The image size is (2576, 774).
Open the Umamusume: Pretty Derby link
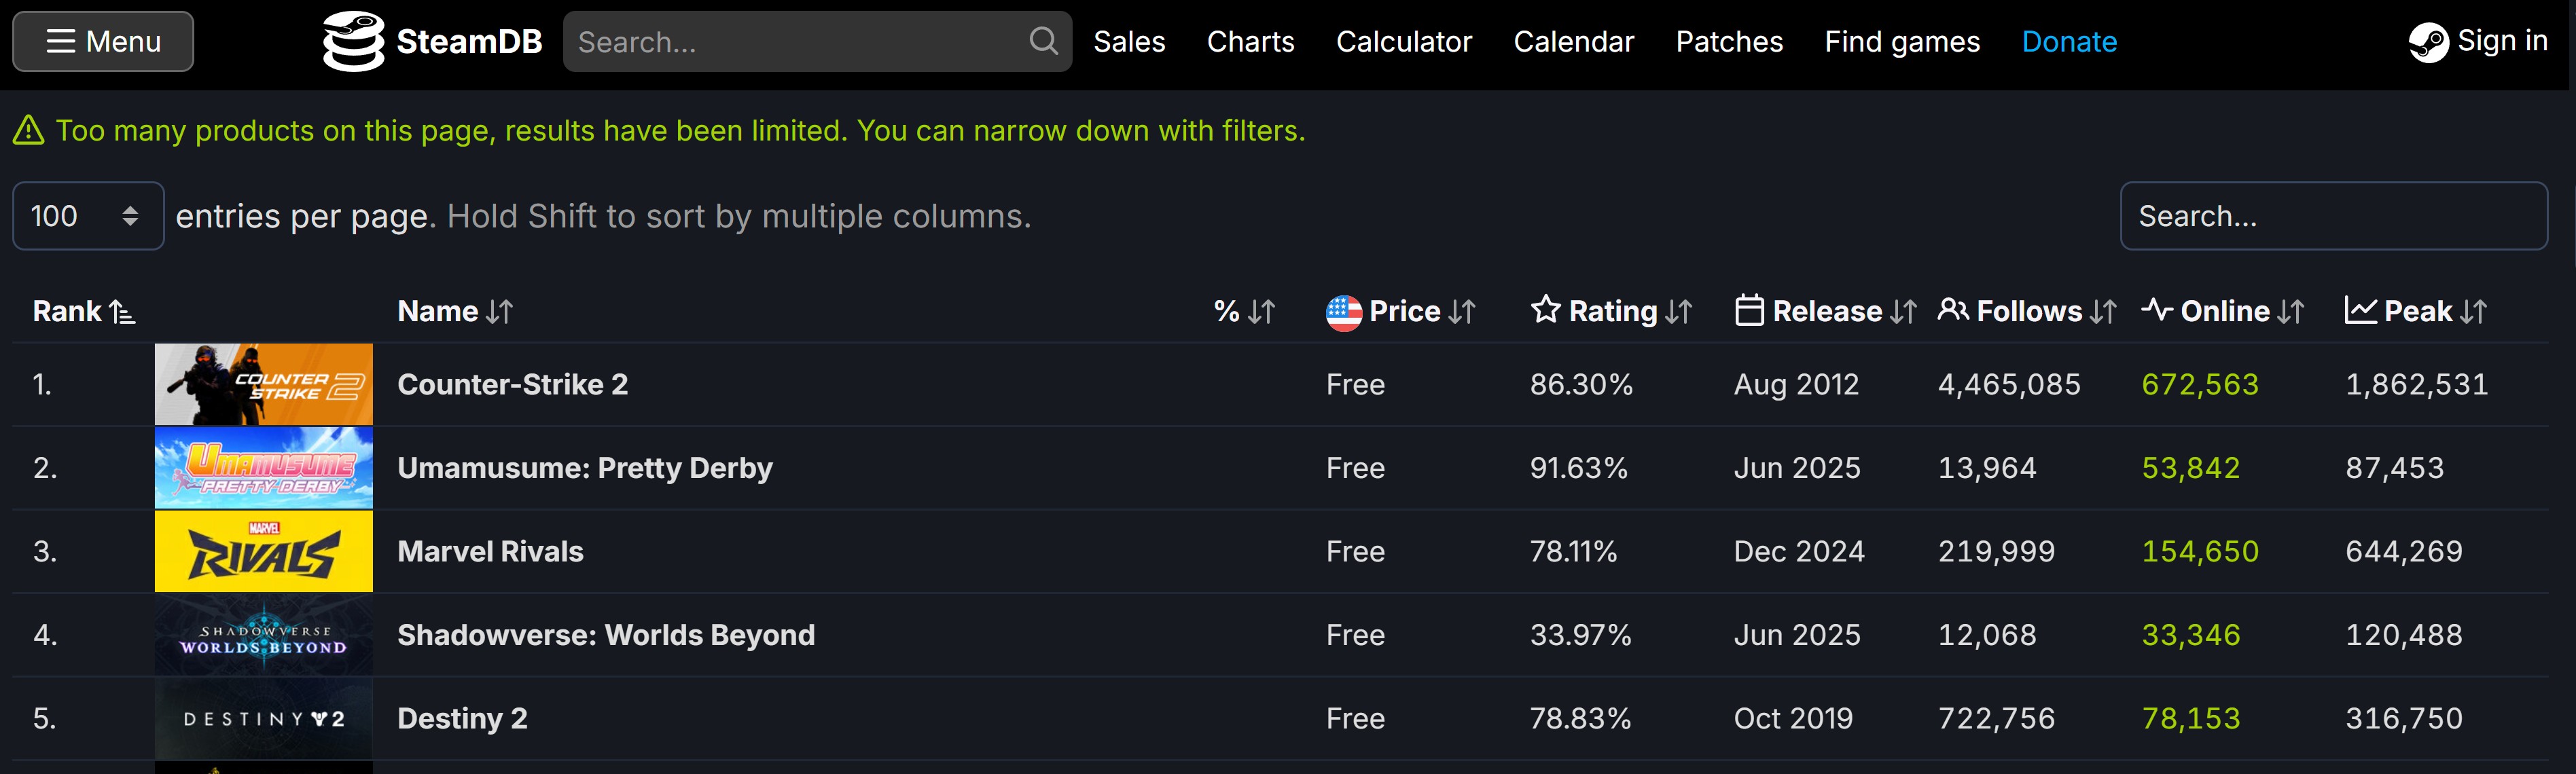click(585, 468)
